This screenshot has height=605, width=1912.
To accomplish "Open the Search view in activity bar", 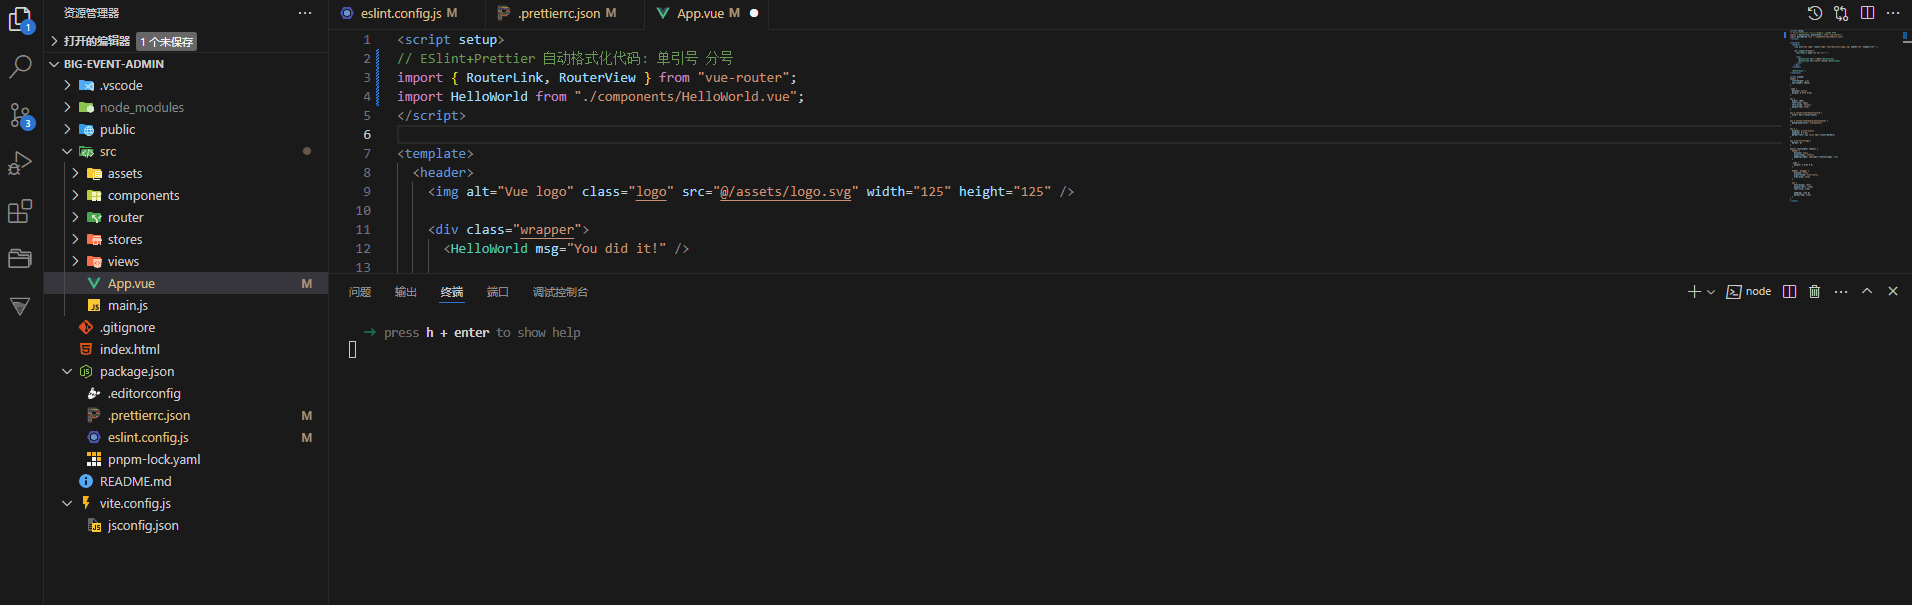I will click(20, 67).
